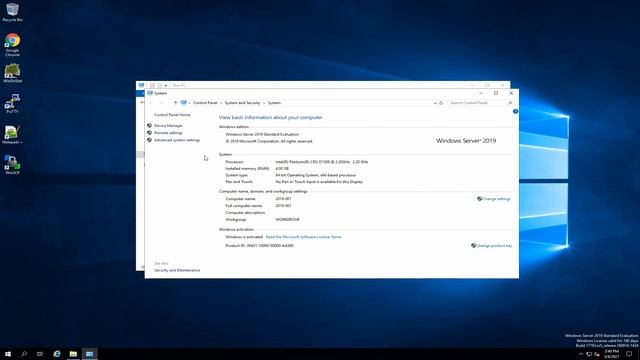Refresh the System window address bar
This screenshot has width=640, height=360.
(x=441, y=103)
